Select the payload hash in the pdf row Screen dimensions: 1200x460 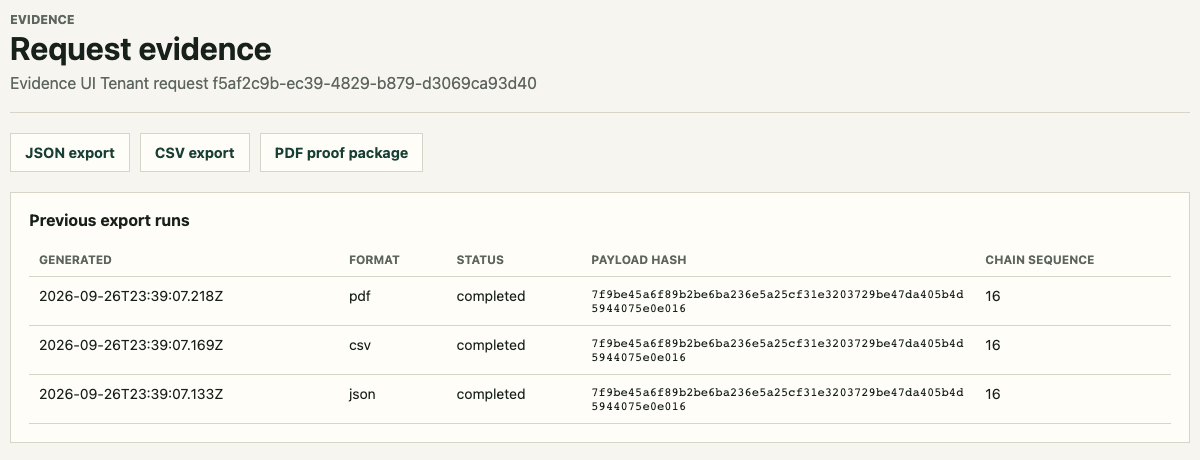(778, 301)
